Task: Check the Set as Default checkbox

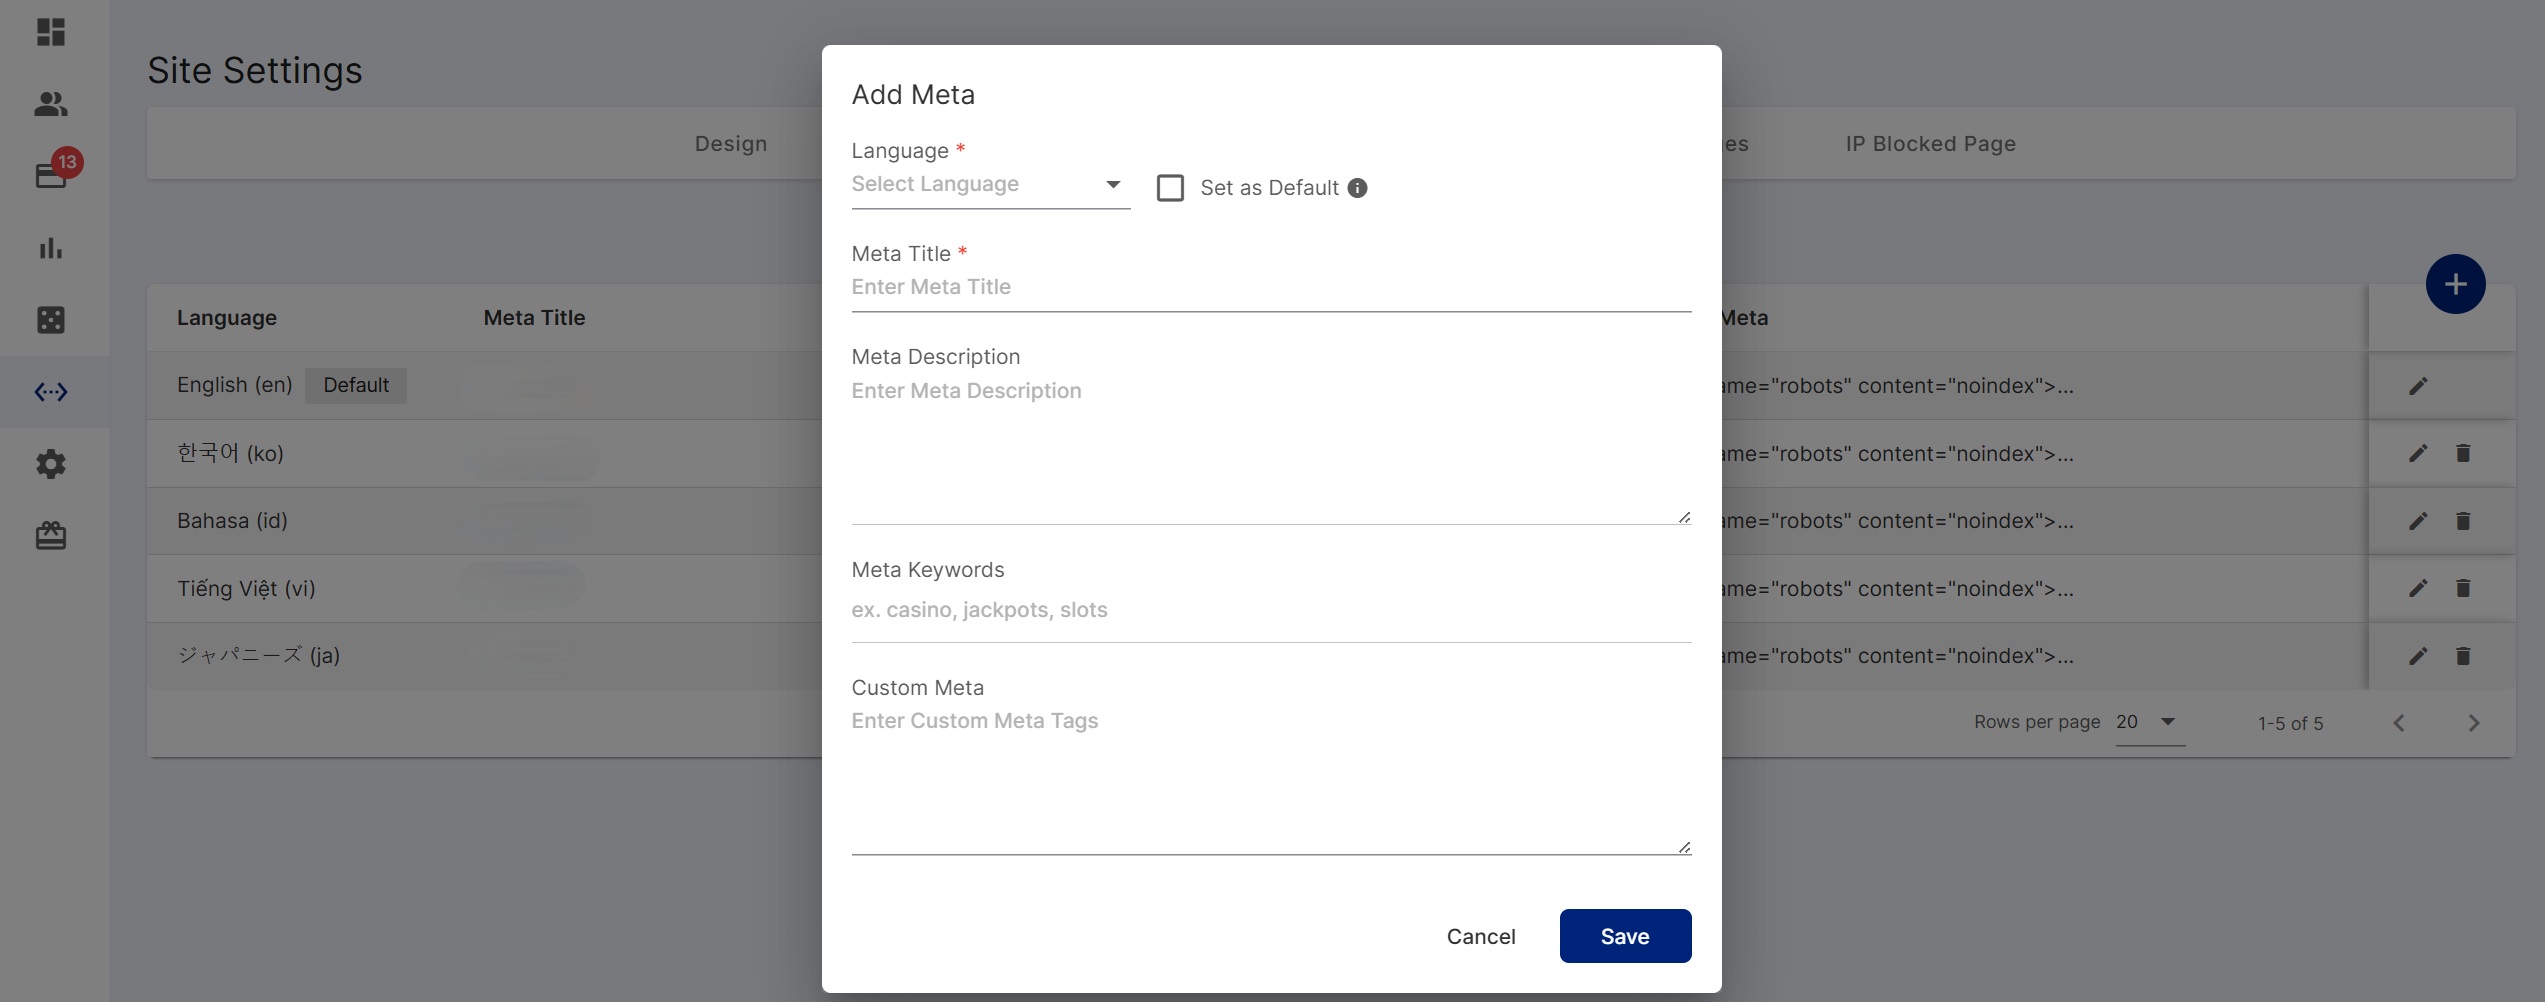Action: point(1170,188)
